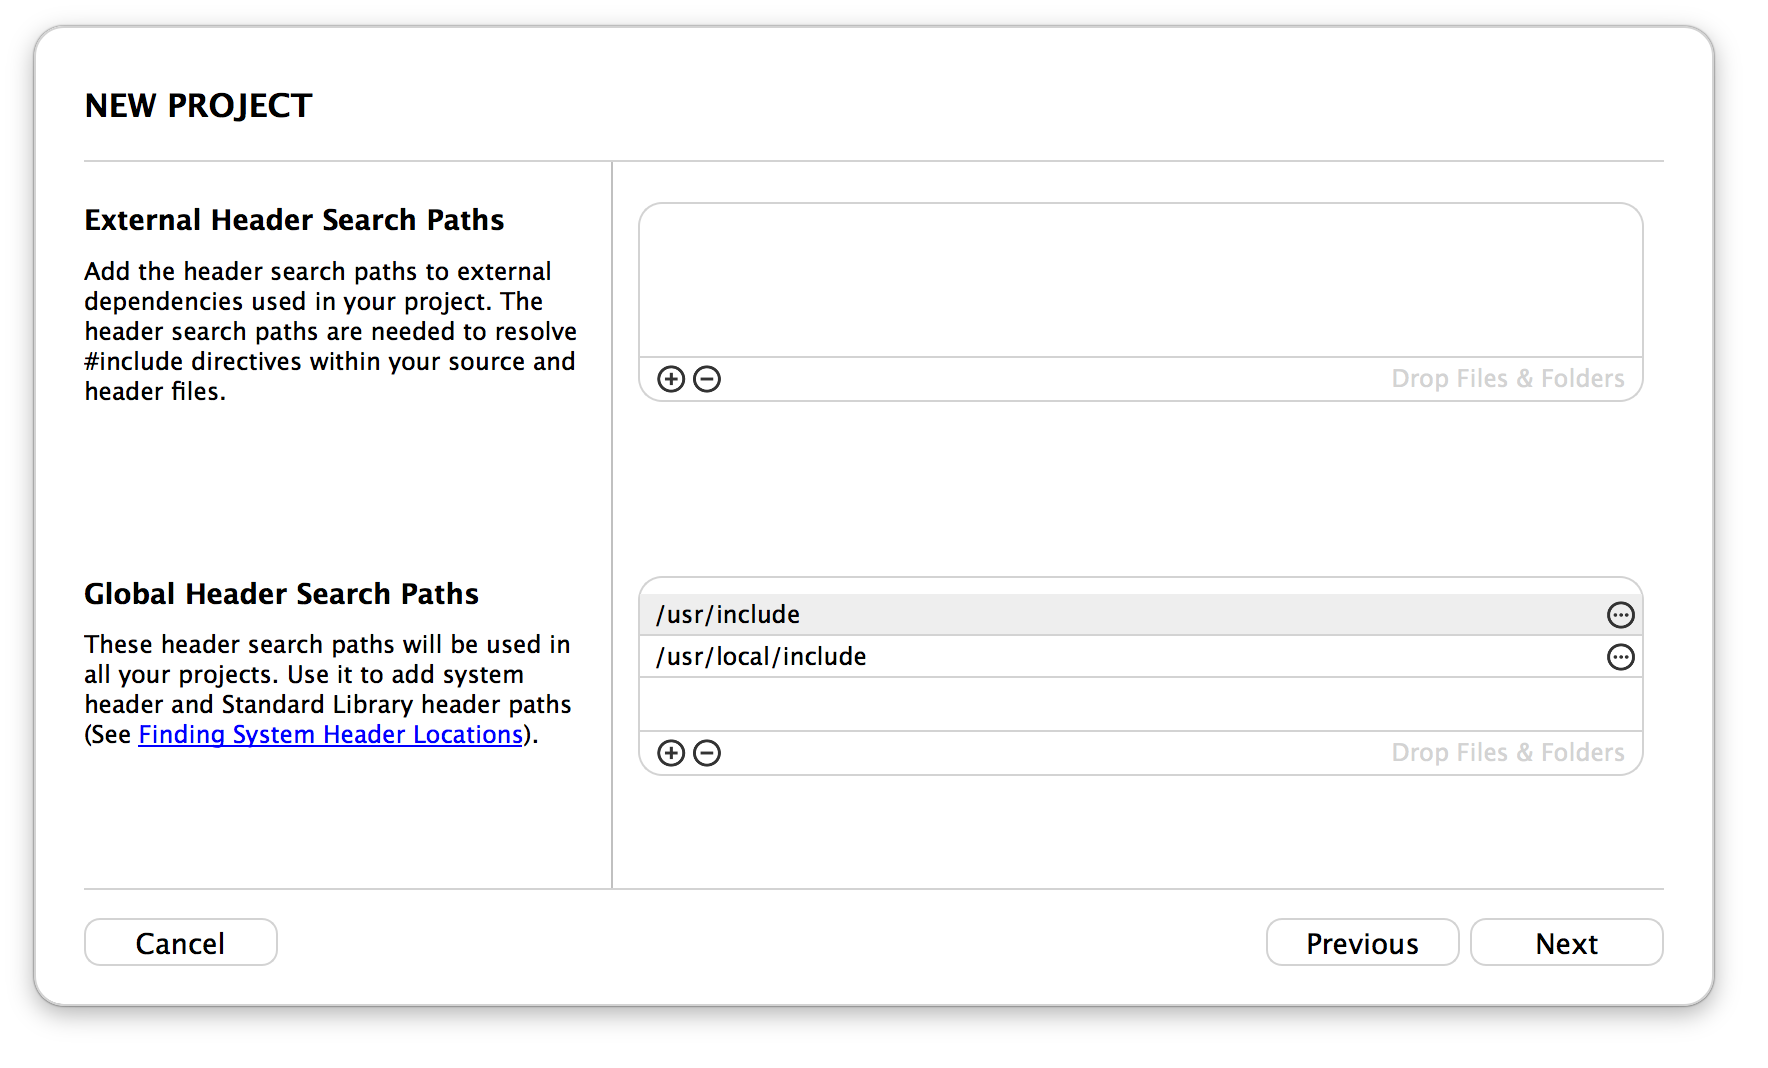
Task: Select the /usr/local/include path row
Action: [x=1140, y=657]
